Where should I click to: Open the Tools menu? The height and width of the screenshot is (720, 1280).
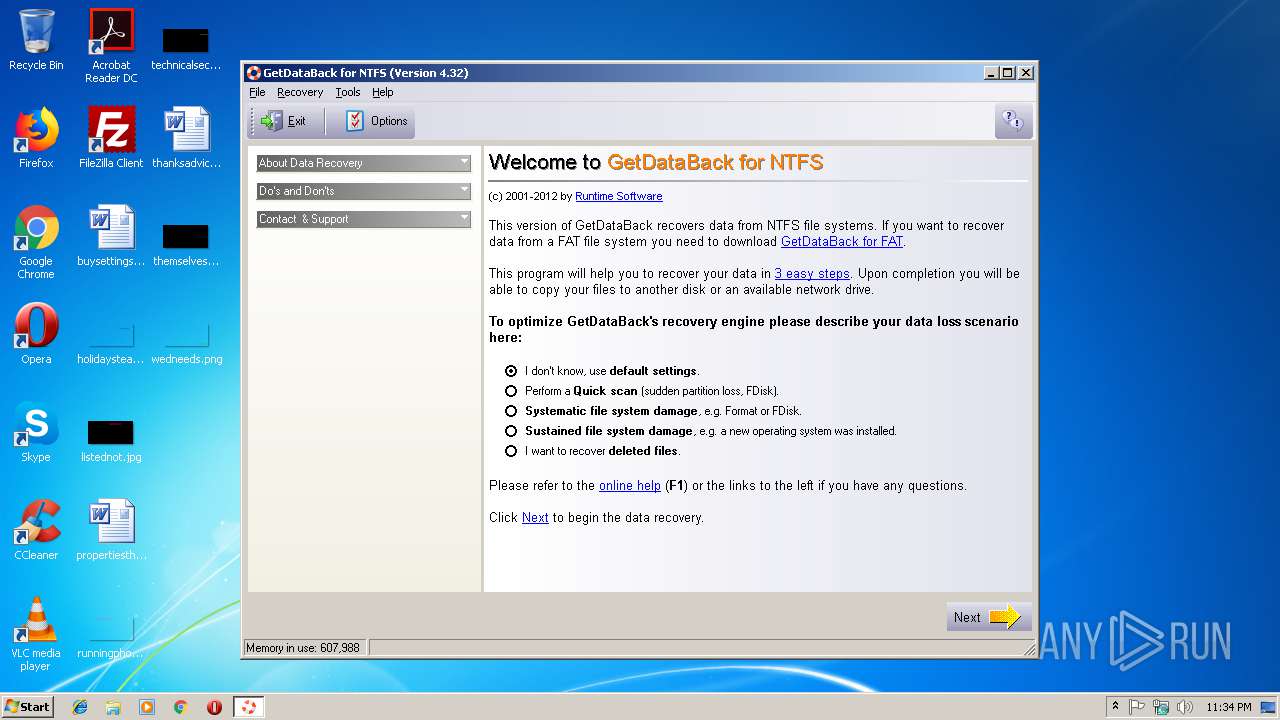[x=348, y=92]
